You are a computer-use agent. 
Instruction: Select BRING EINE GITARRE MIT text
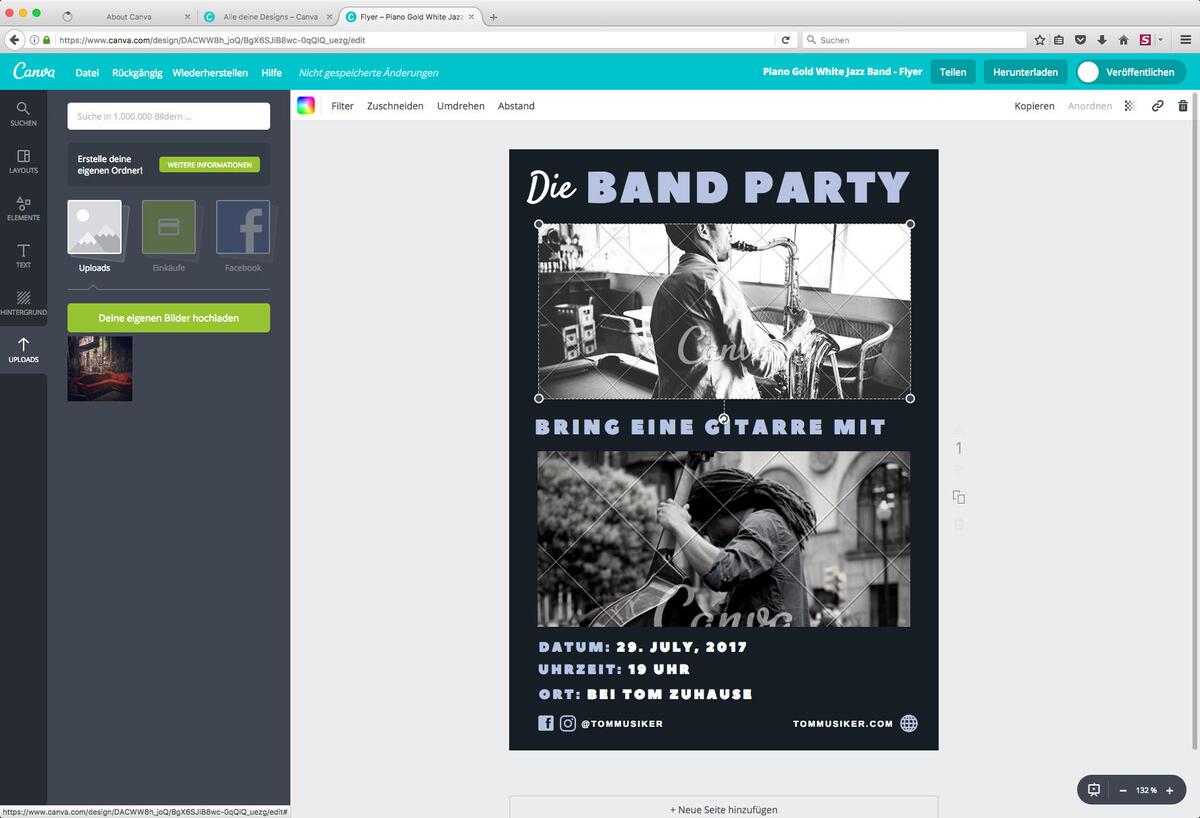click(x=711, y=428)
